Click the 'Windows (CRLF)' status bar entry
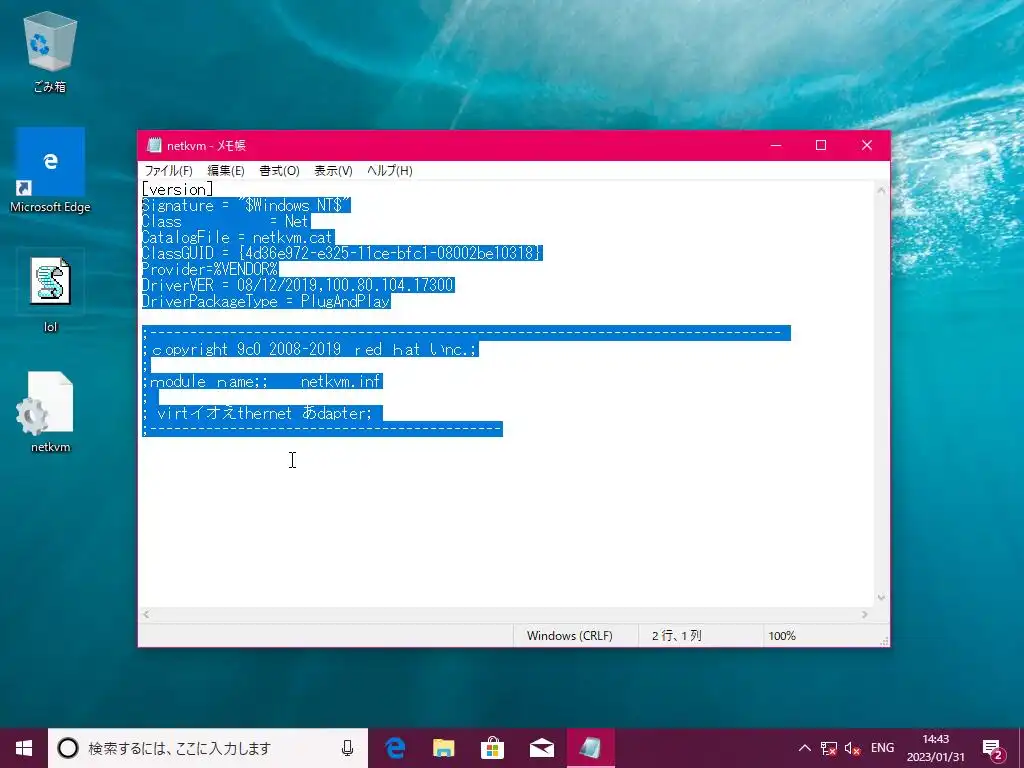This screenshot has width=1024, height=768. [569, 635]
